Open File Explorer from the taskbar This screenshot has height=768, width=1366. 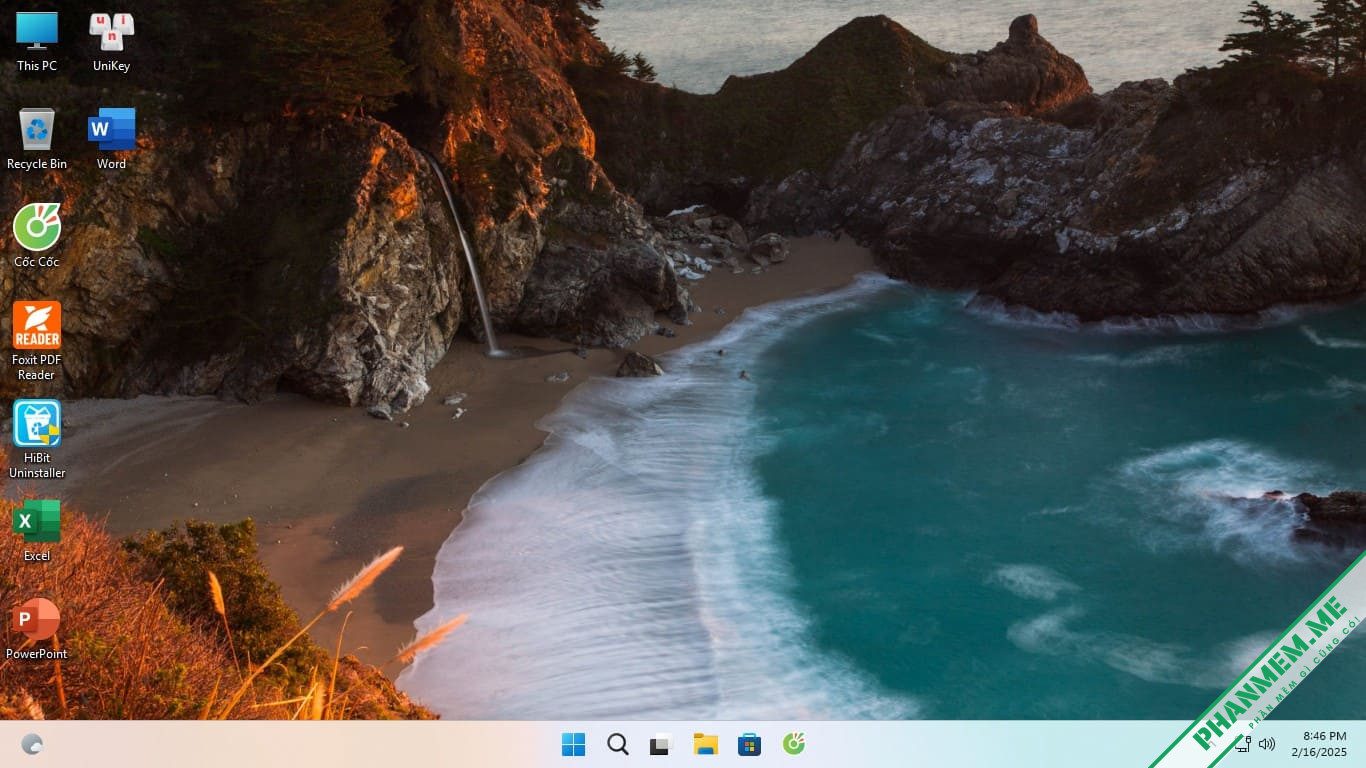706,744
